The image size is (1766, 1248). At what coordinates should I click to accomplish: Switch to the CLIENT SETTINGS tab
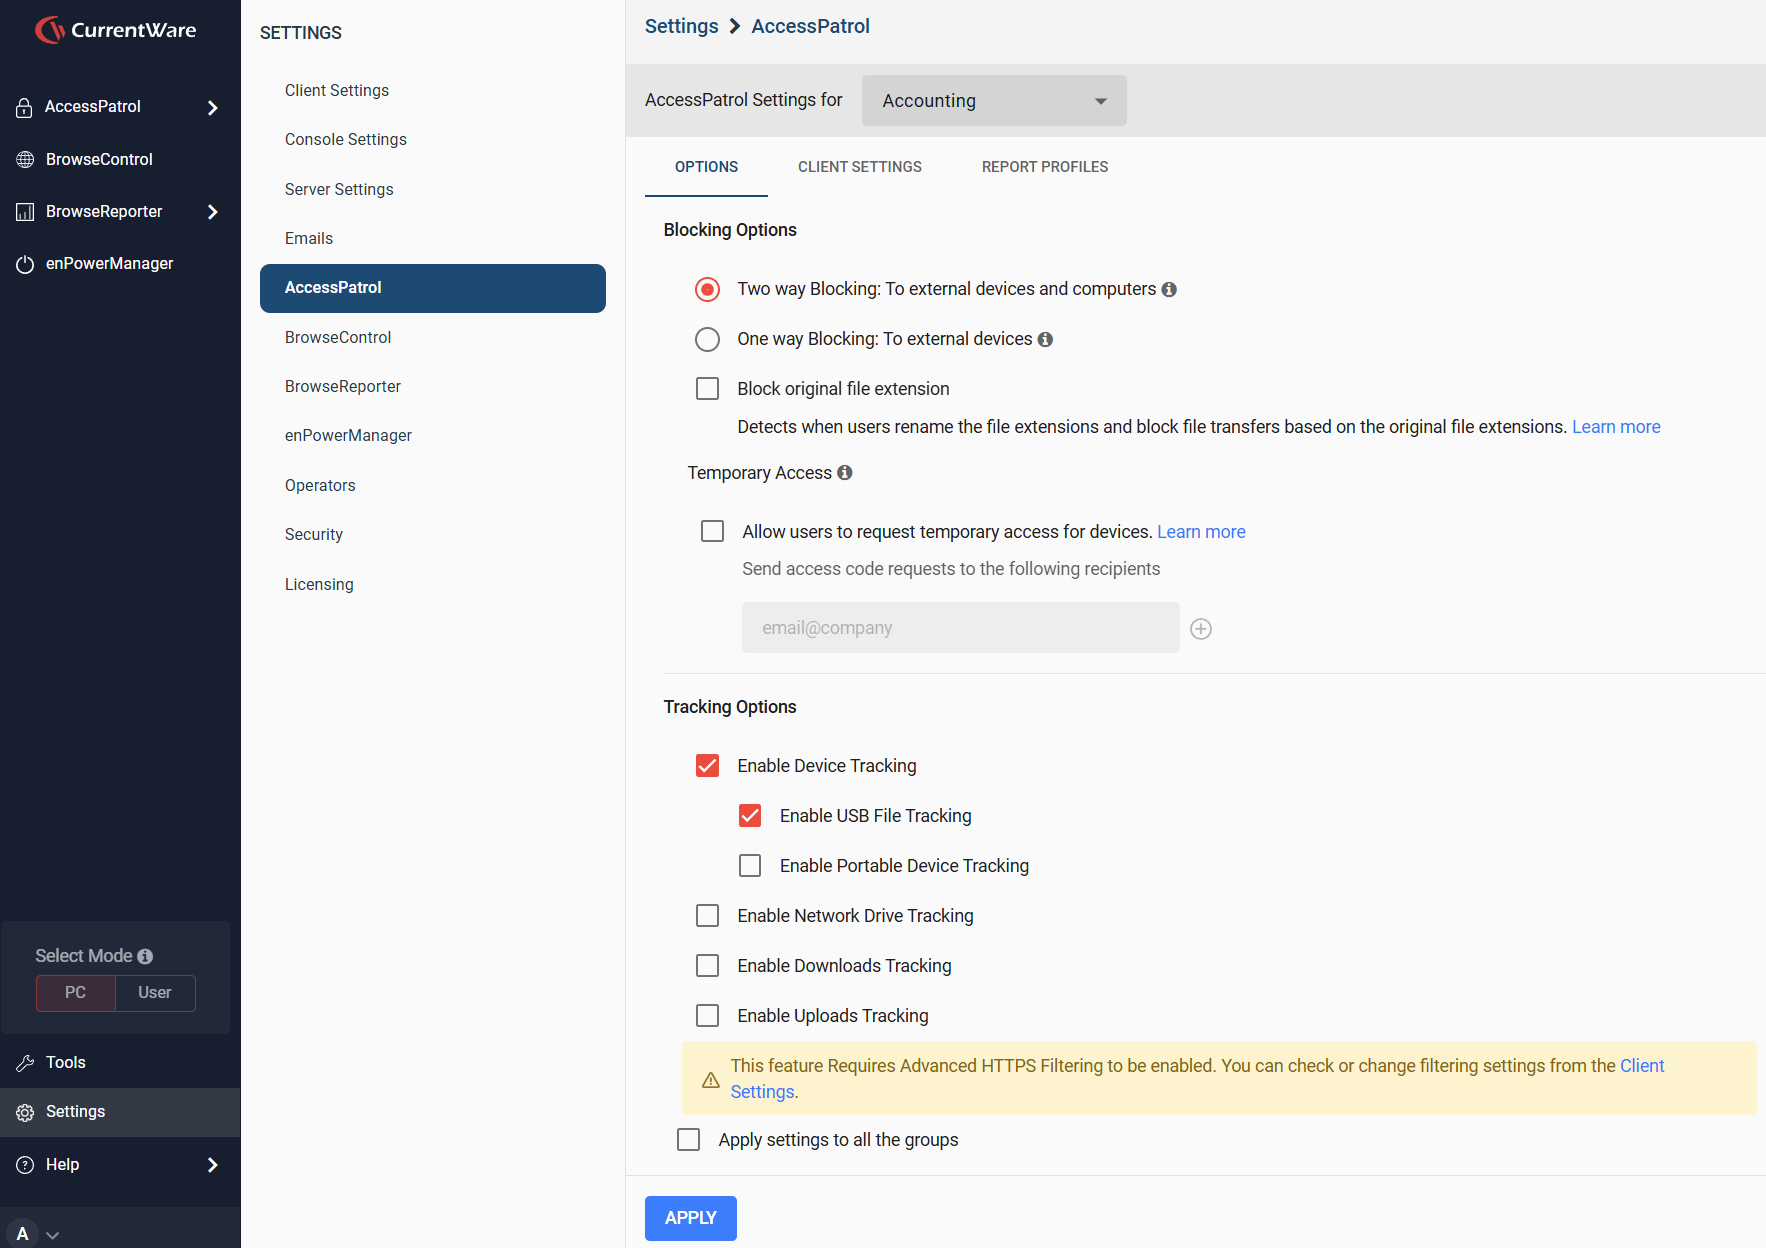click(x=860, y=167)
